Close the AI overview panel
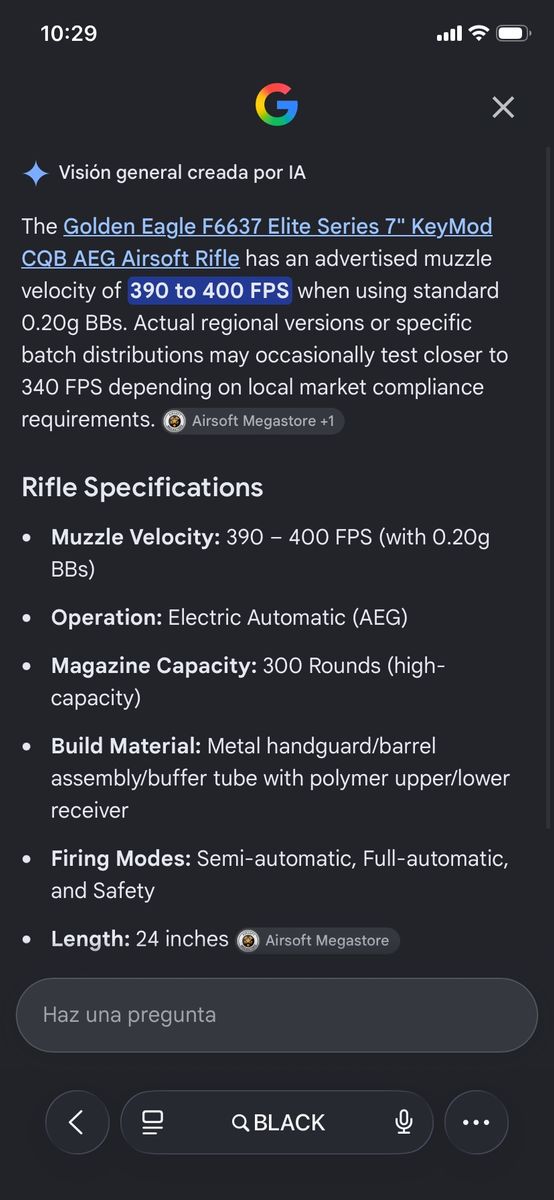Viewport: 554px width, 1200px height. (x=503, y=107)
